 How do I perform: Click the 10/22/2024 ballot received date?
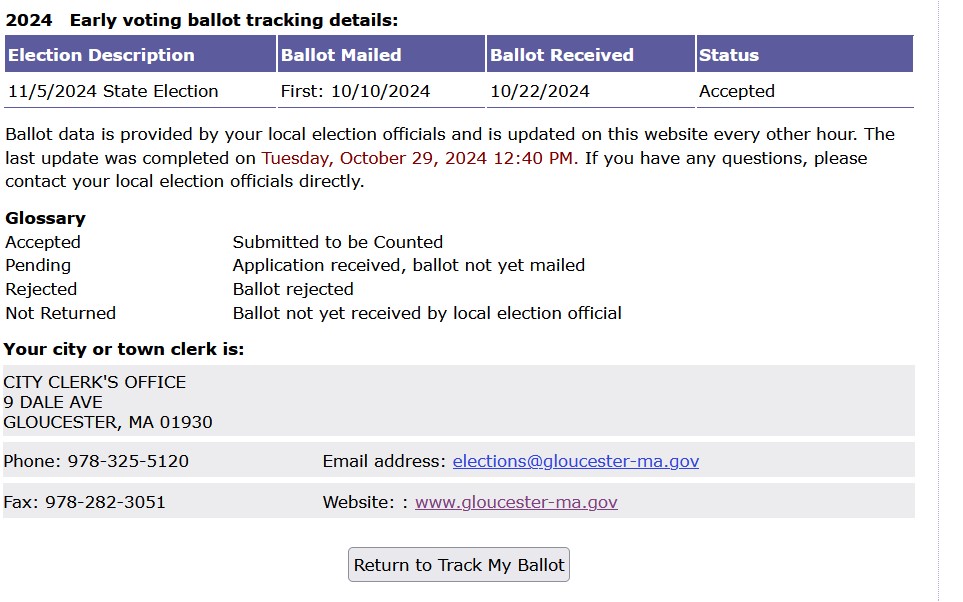click(x=540, y=91)
